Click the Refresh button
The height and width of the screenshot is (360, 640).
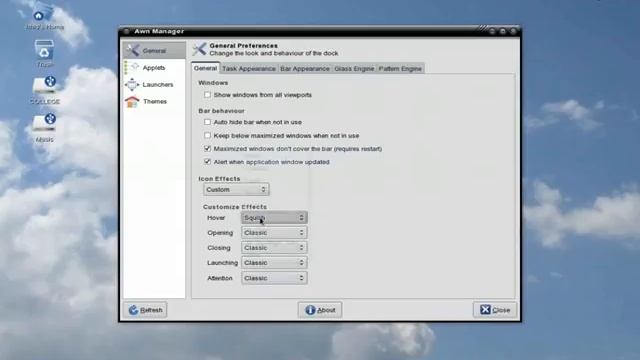(x=145, y=310)
